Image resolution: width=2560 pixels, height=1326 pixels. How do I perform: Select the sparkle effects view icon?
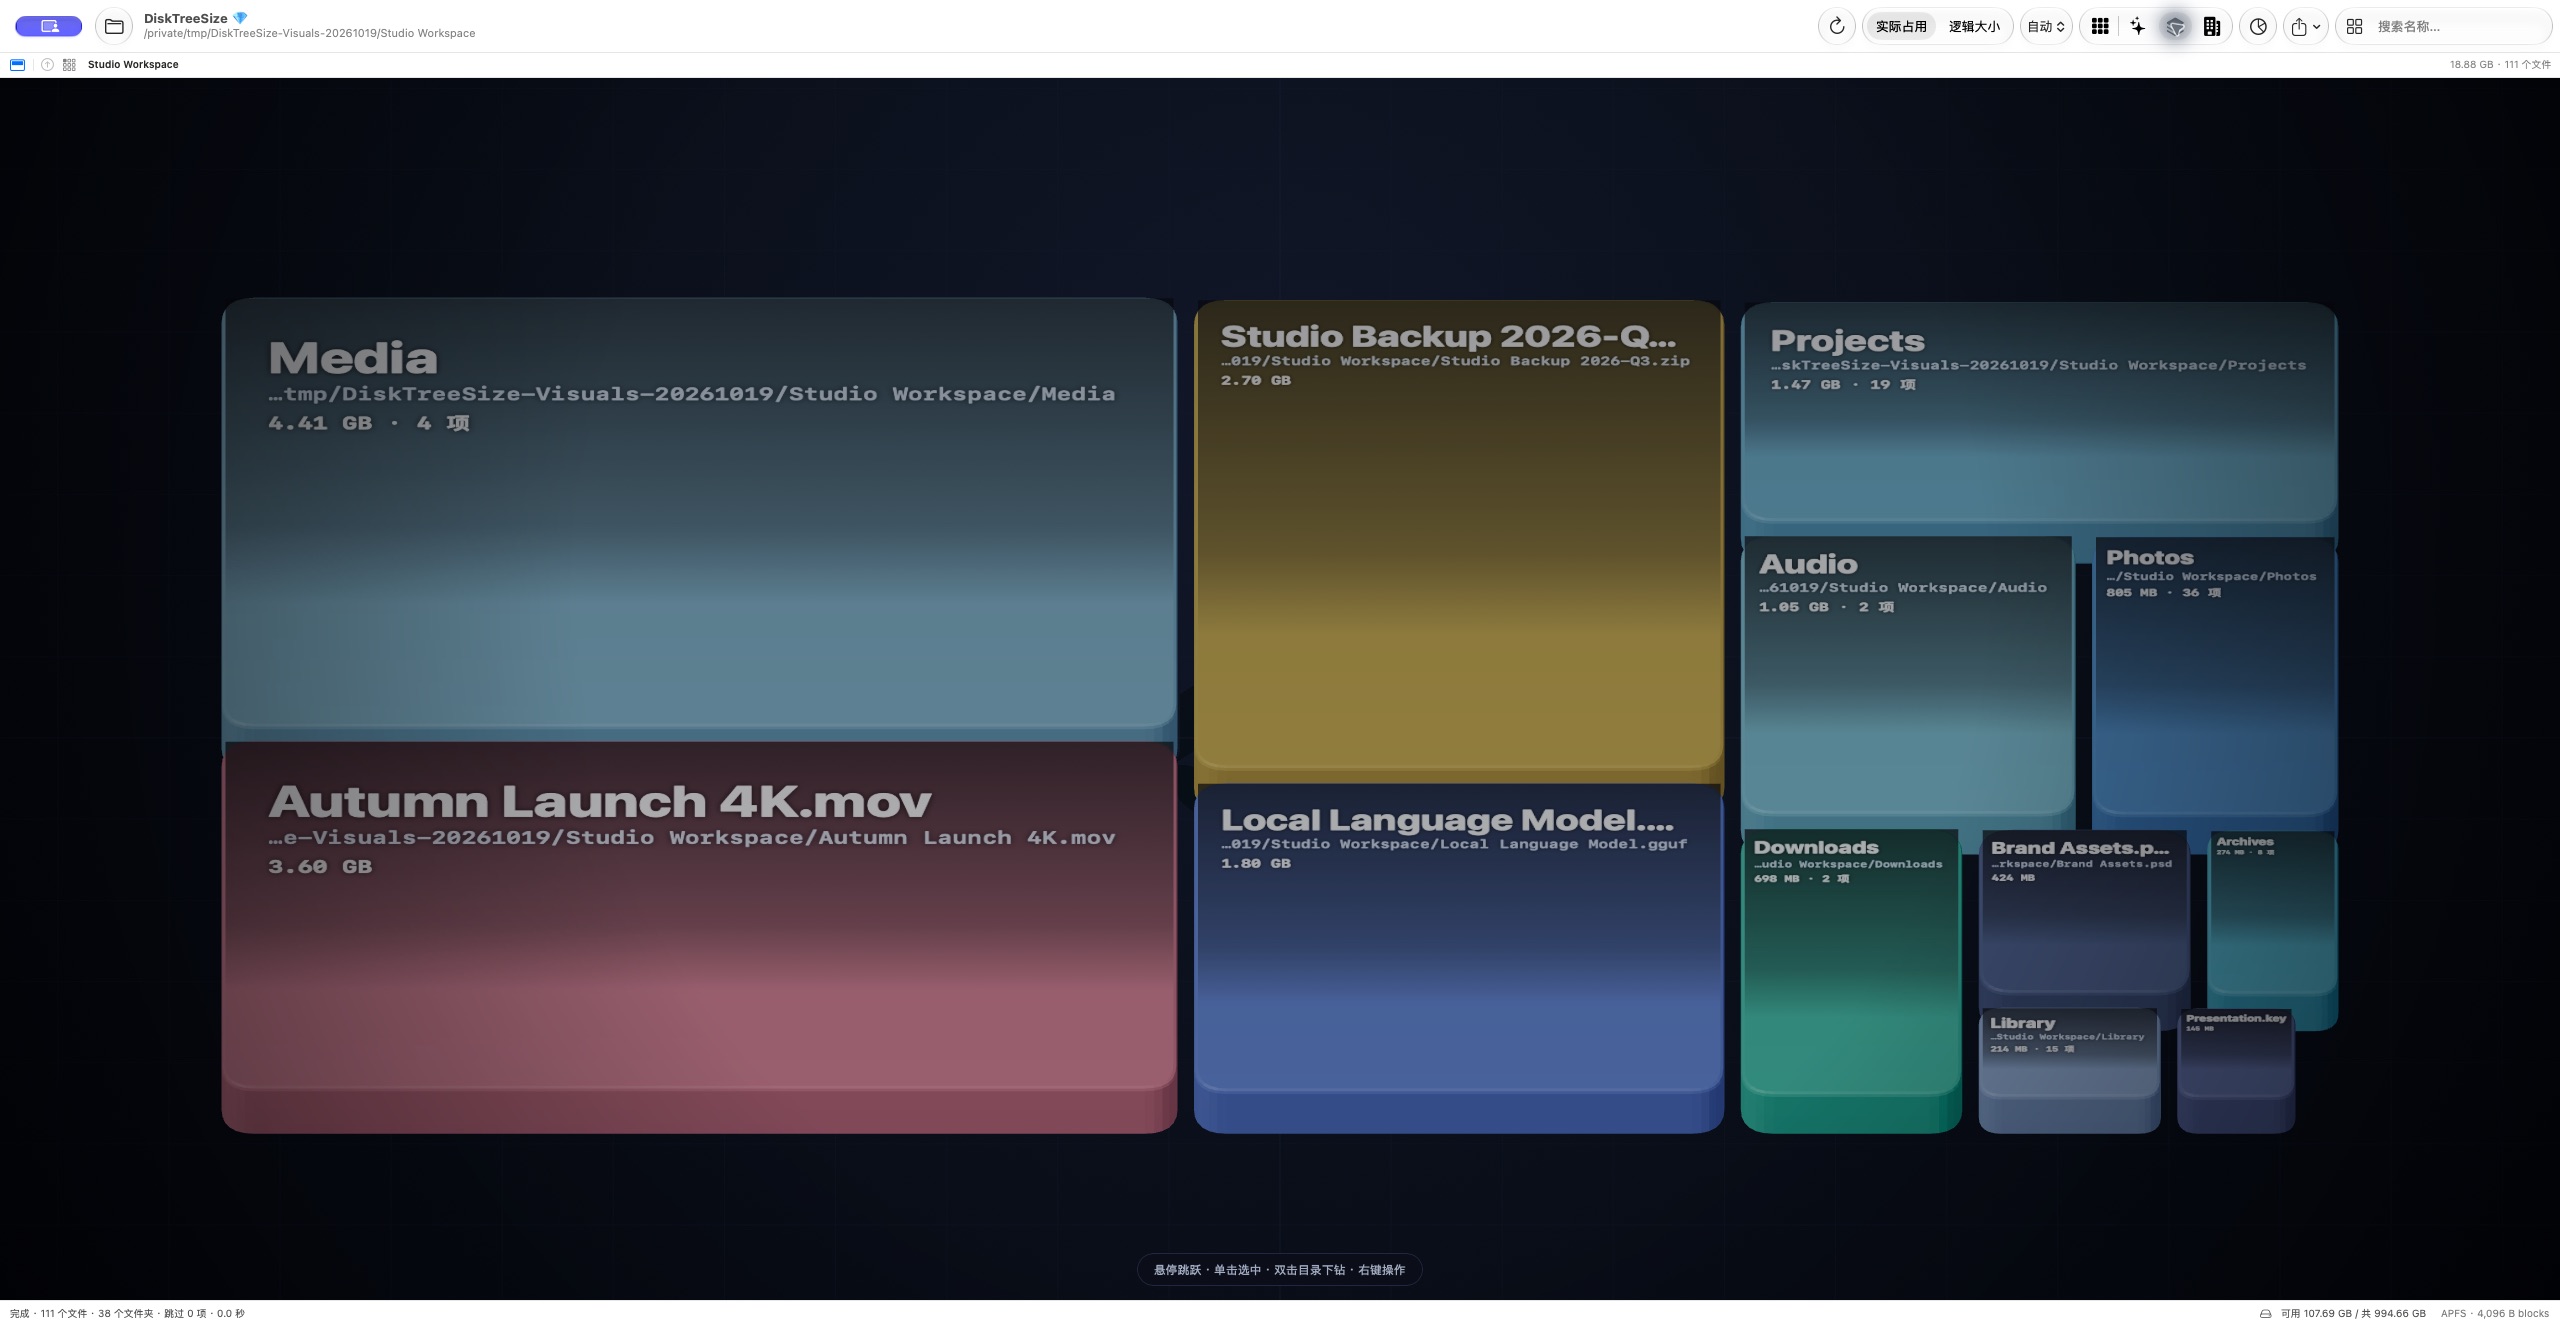point(2137,27)
